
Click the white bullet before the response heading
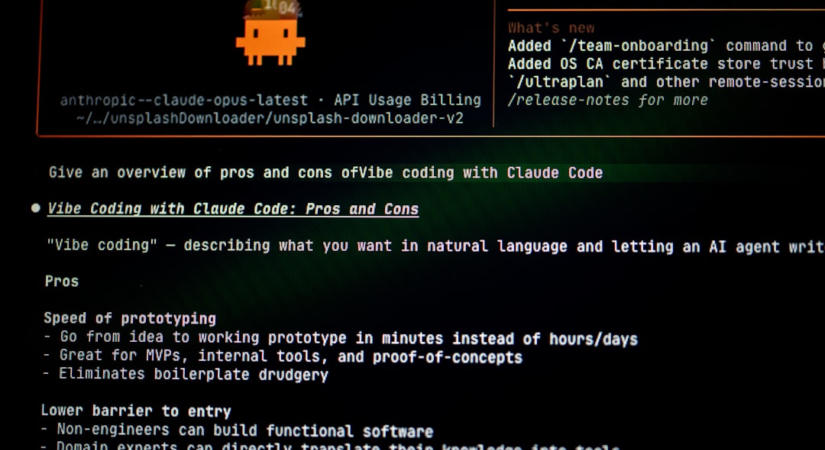pos(36,208)
